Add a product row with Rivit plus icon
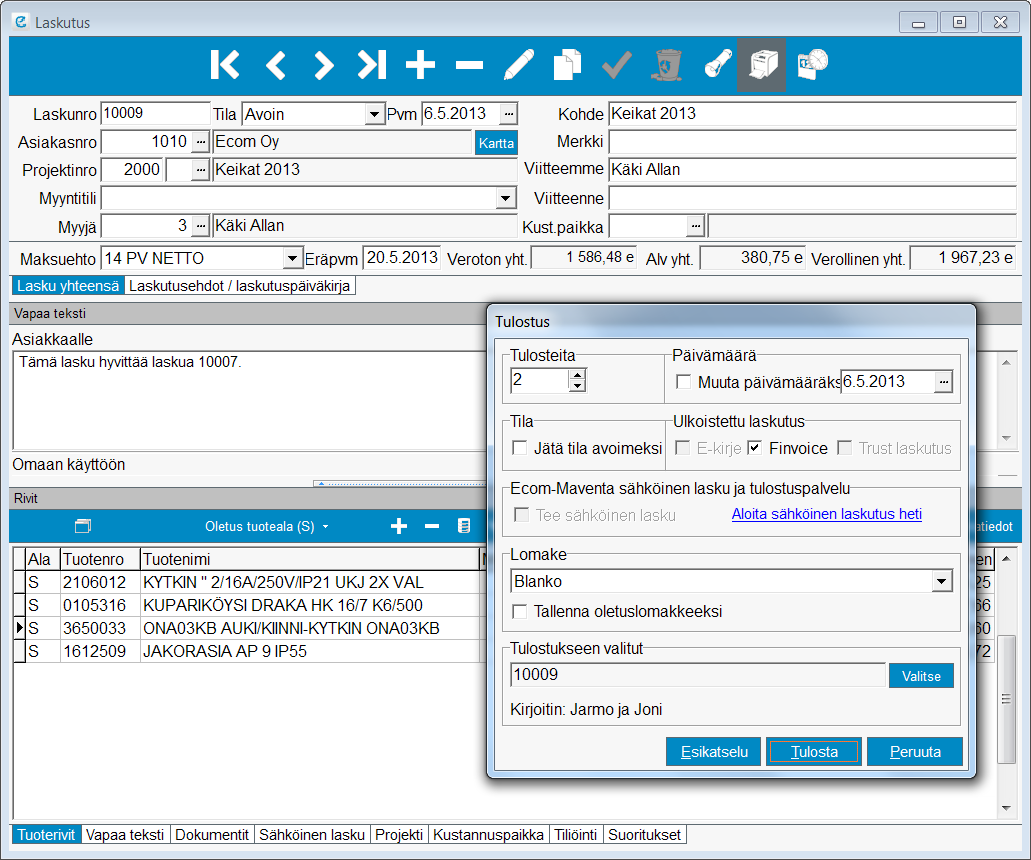Viewport: 1031px width, 860px height. (x=398, y=526)
